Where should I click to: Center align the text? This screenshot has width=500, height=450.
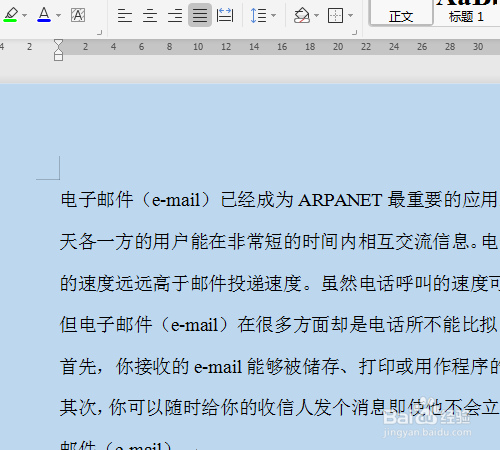click(150, 15)
